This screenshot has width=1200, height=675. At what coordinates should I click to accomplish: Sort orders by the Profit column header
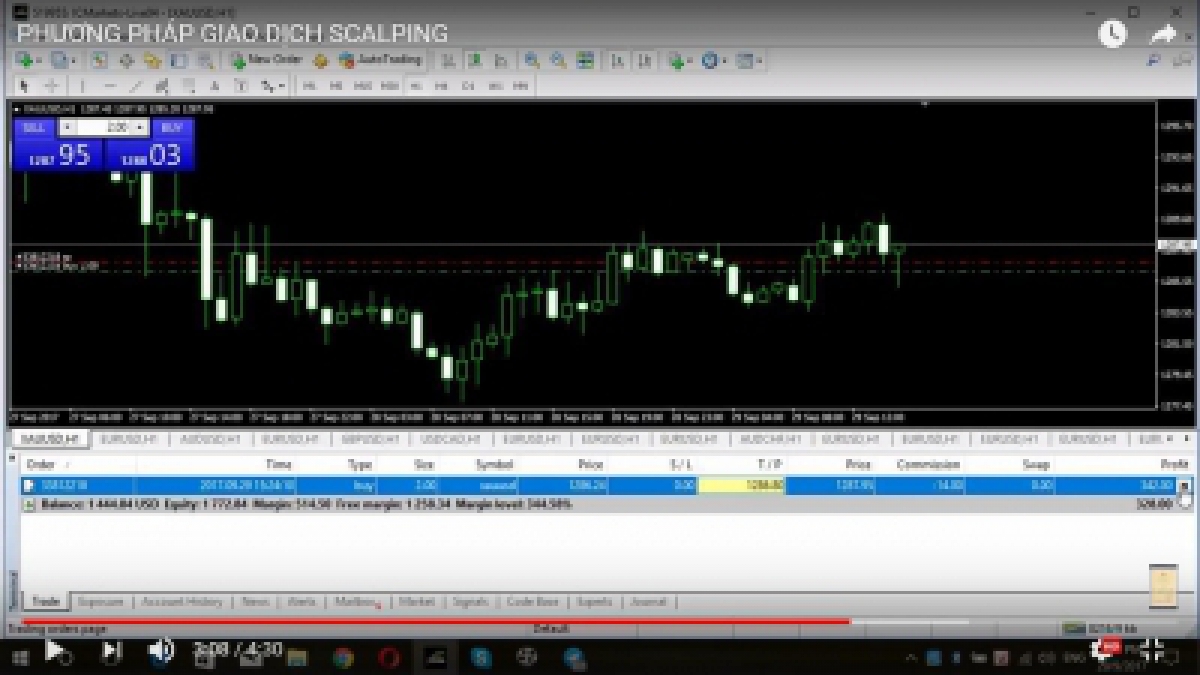[1174, 464]
